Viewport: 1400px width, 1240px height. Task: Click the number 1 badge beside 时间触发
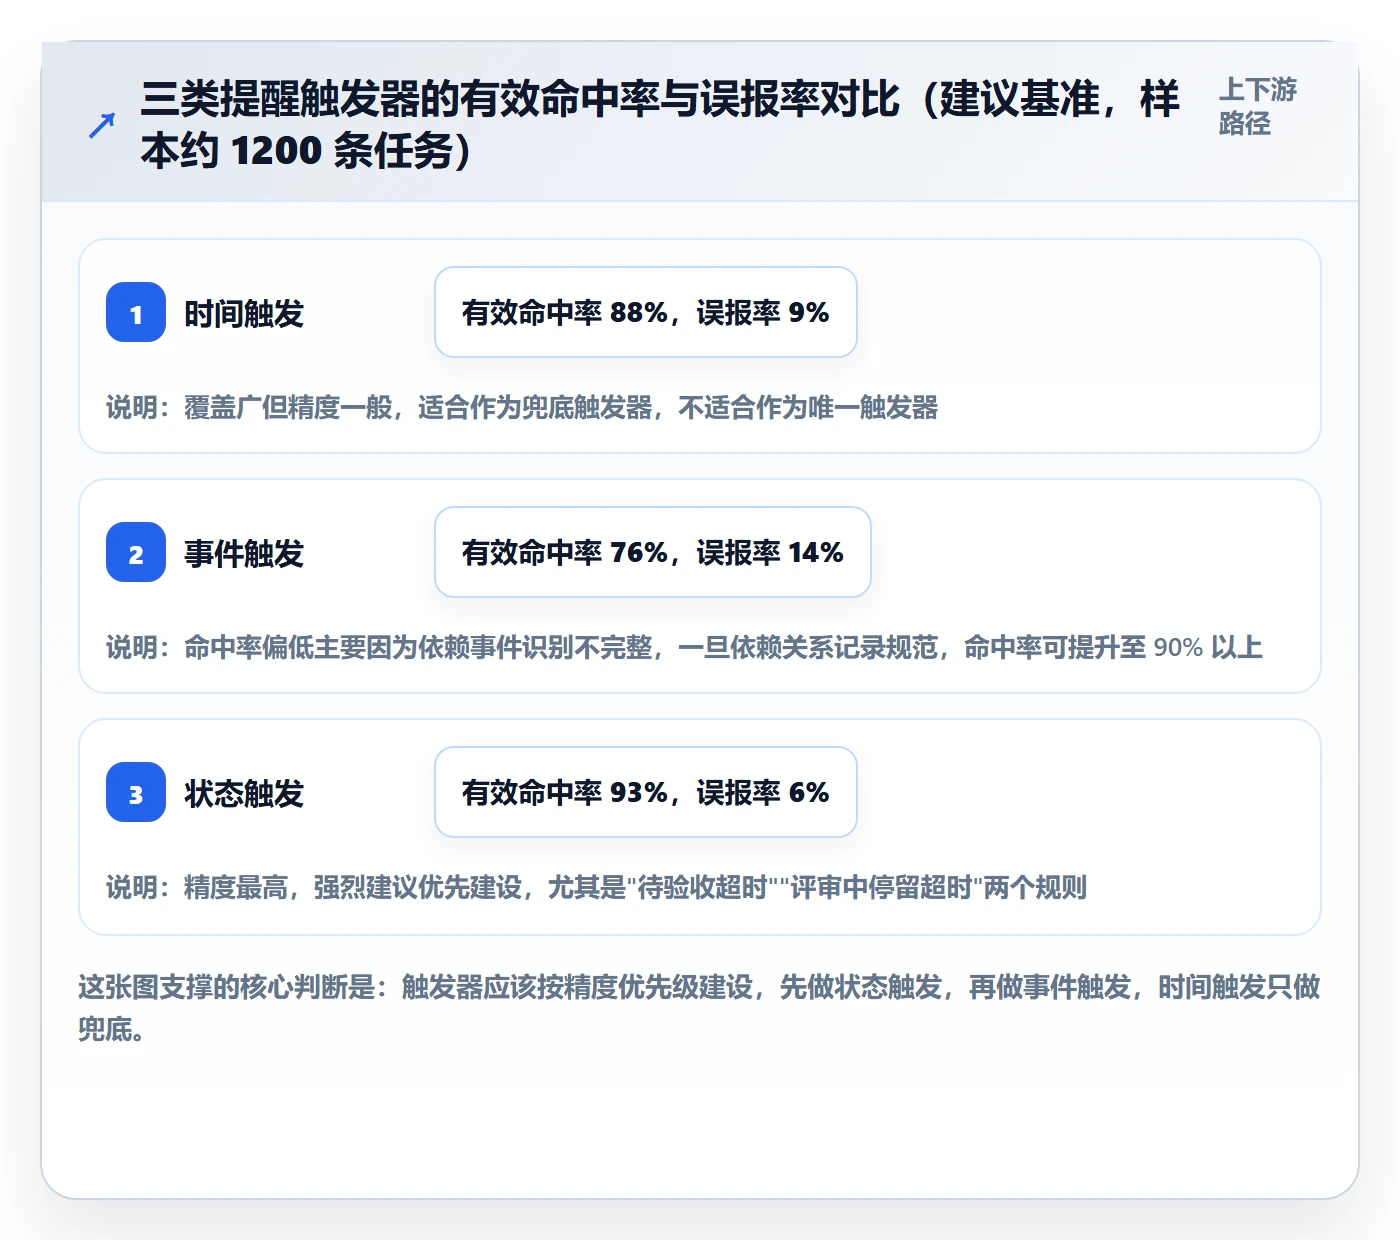point(136,312)
